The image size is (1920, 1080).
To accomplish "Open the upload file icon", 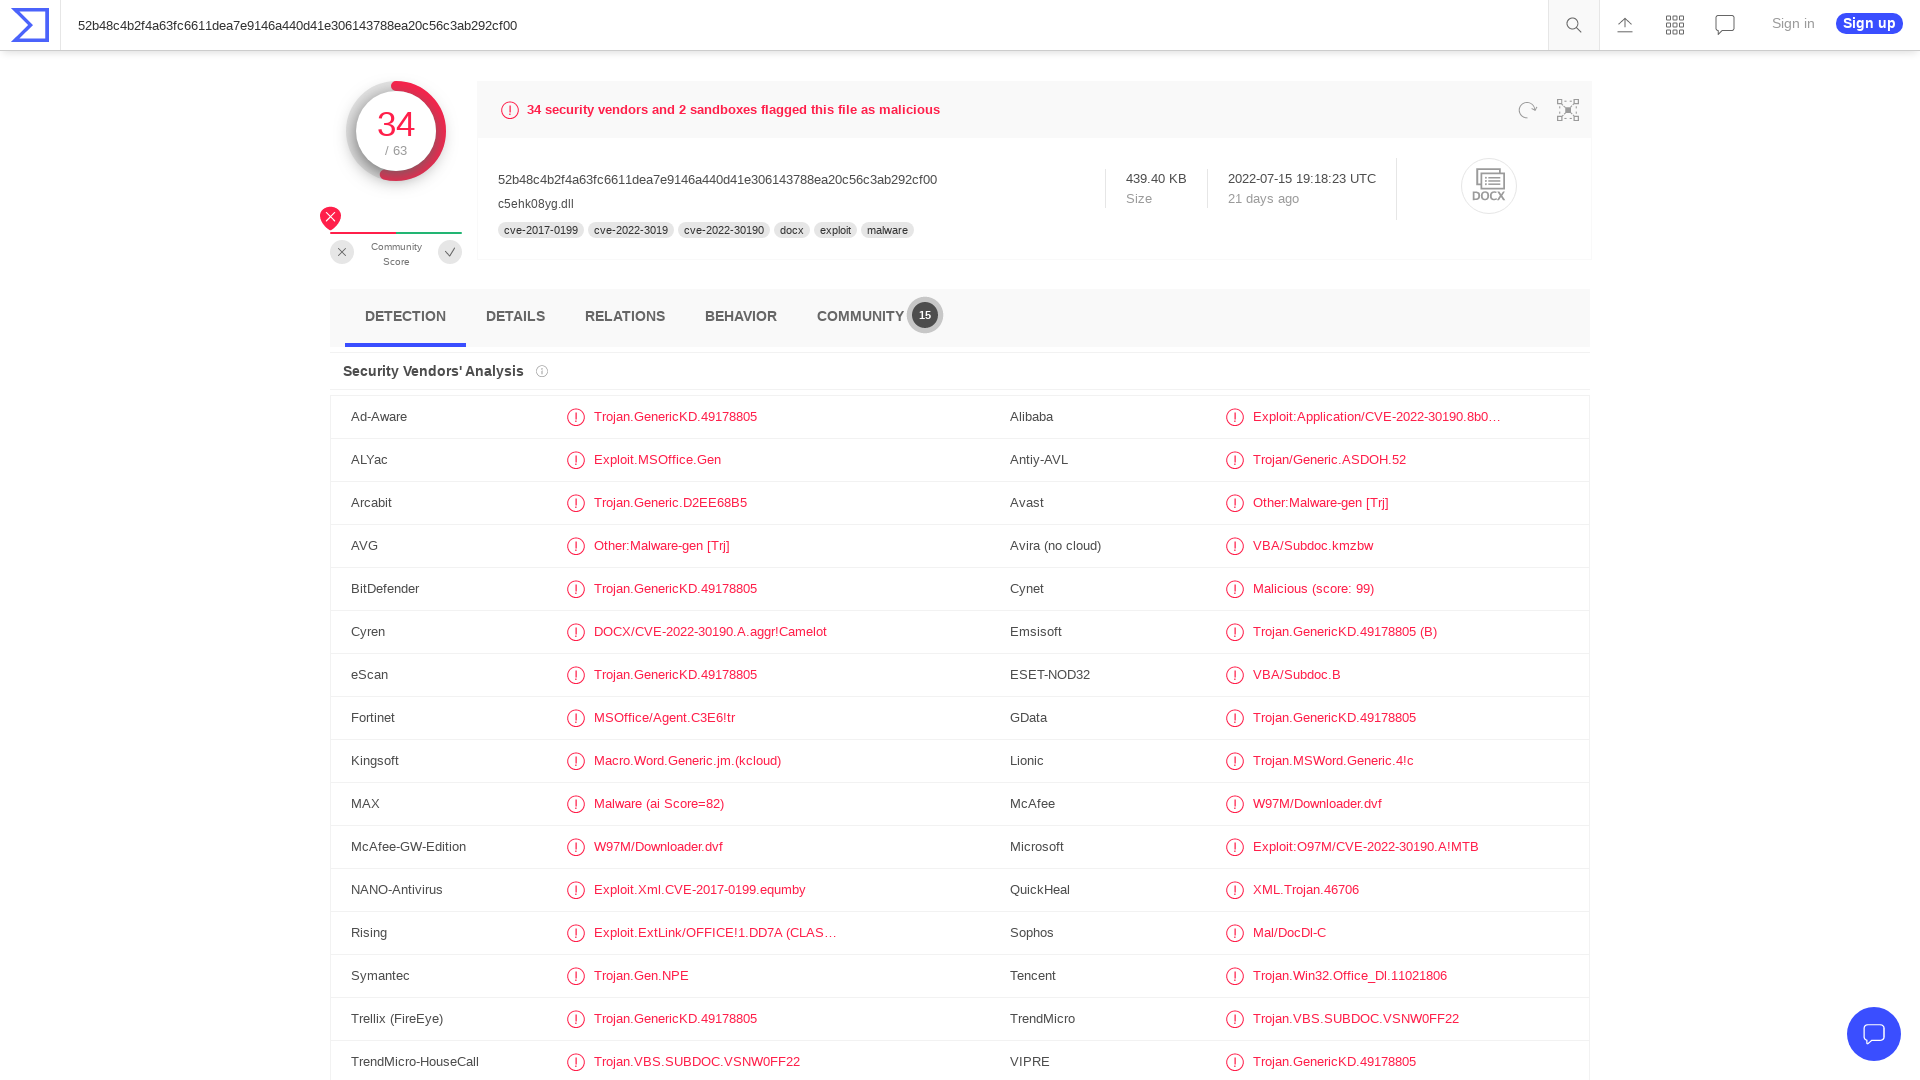I will click(x=1625, y=25).
